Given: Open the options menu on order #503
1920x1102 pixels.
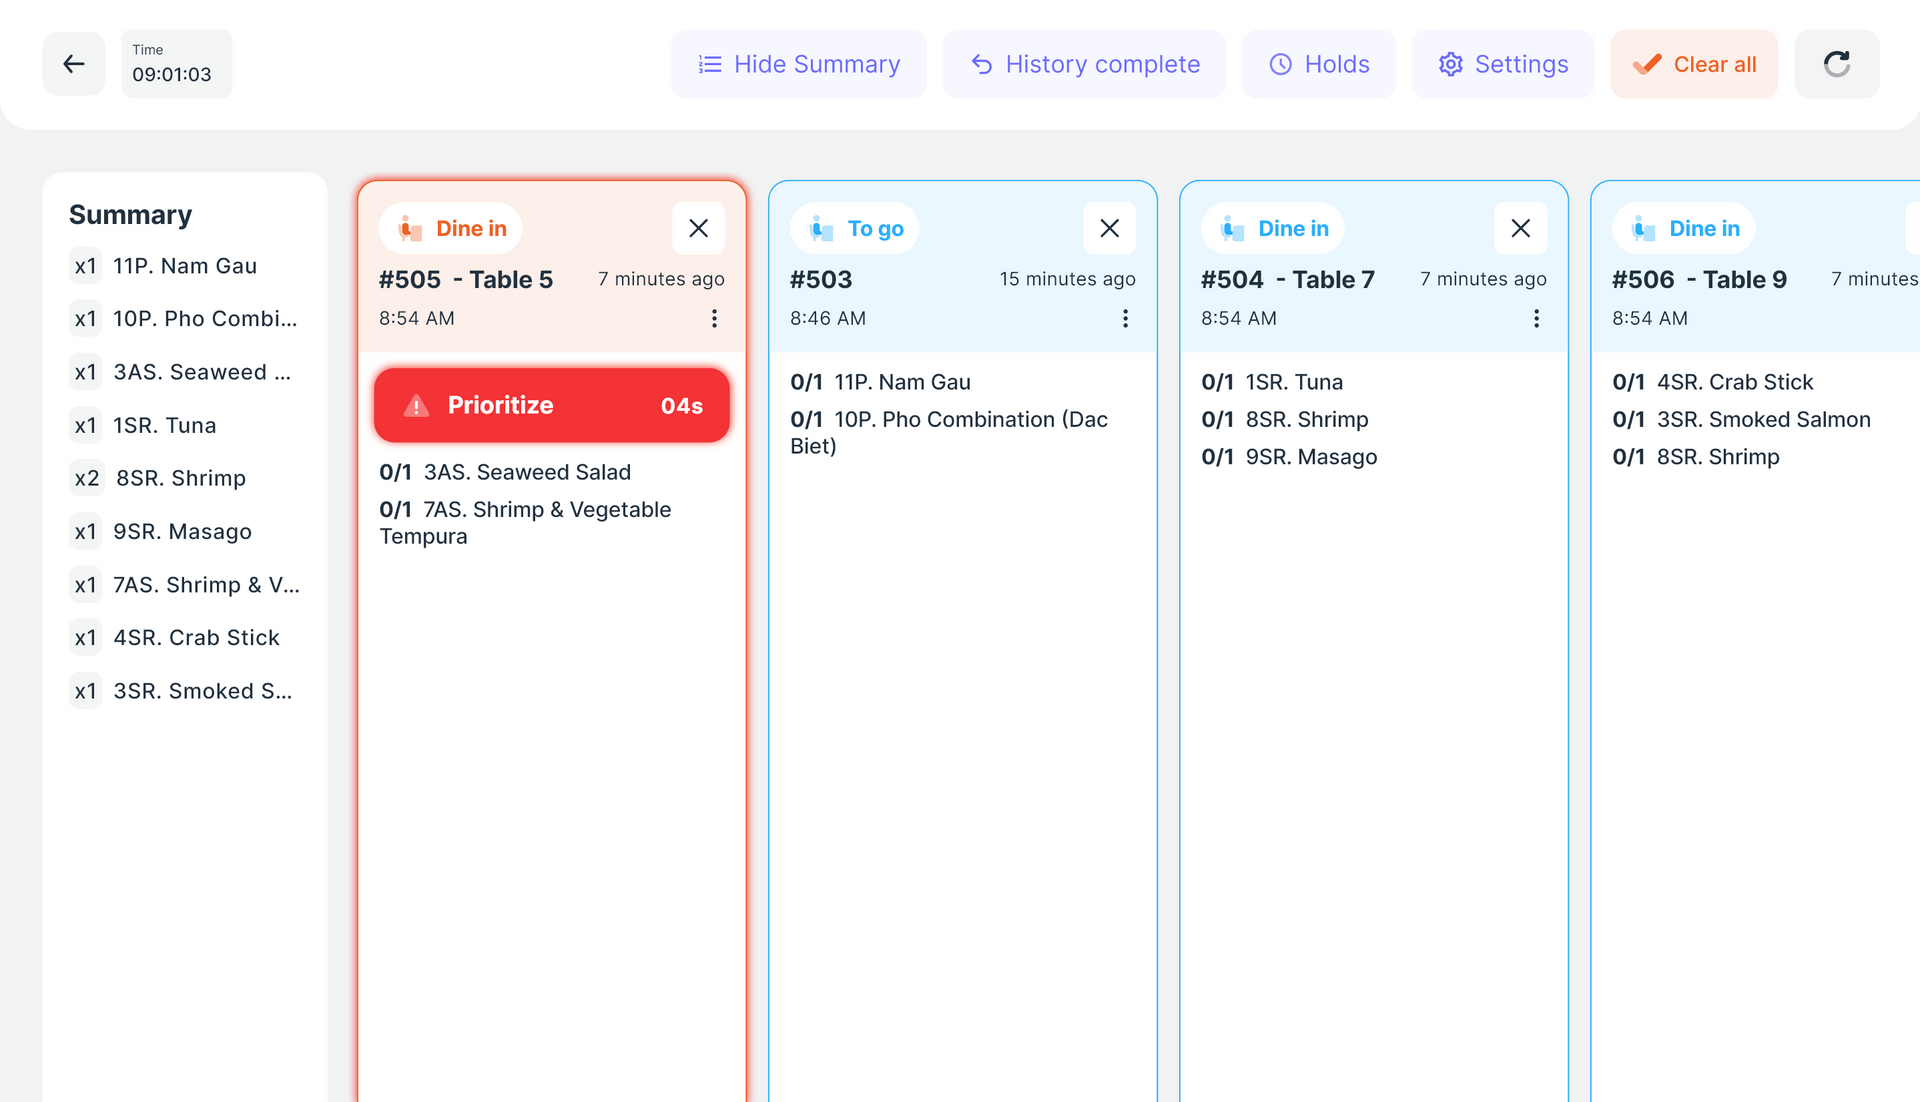Looking at the screenshot, I should tap(1125, 318).
